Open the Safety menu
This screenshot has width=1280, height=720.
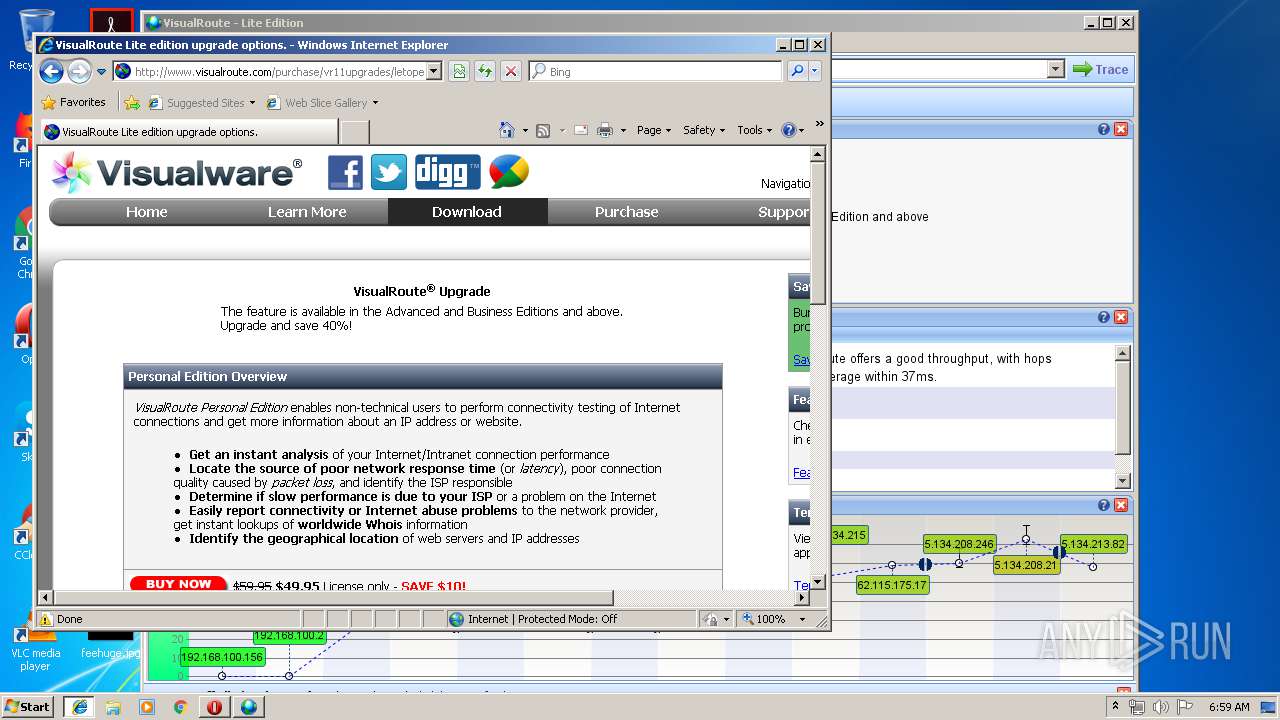click(x=704, y=130)
